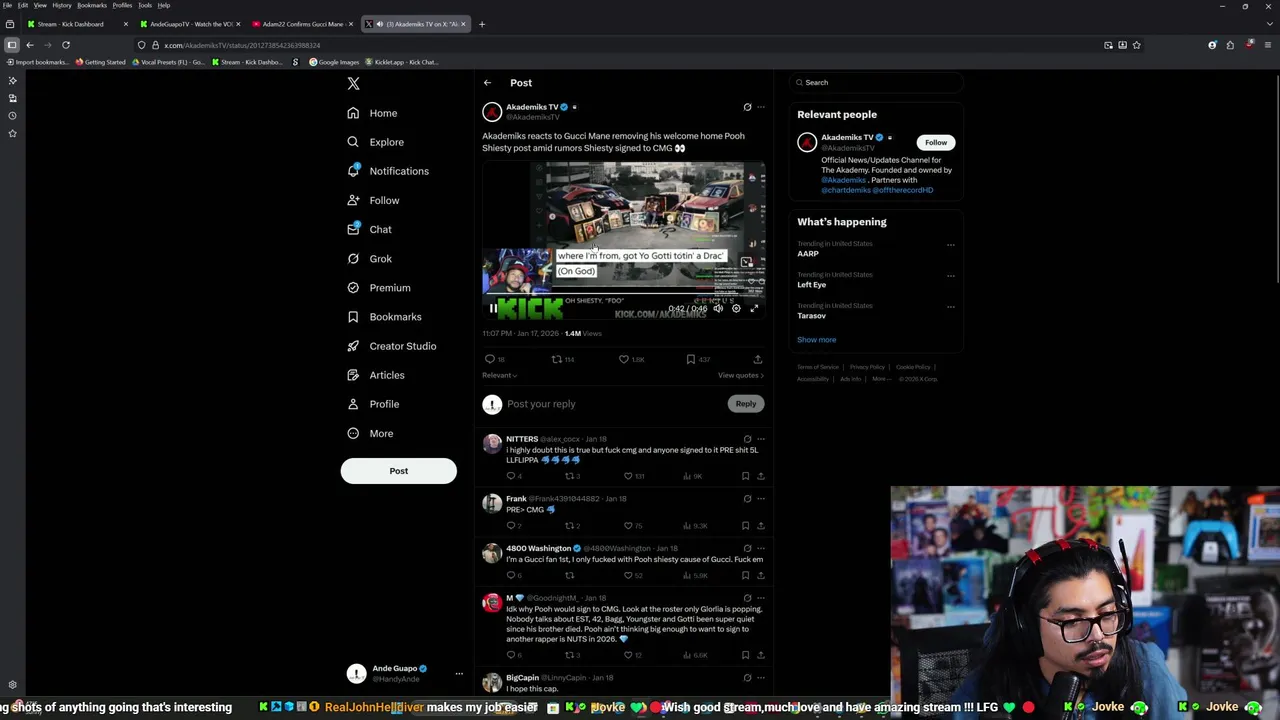Viewport: 1280px width, 720px height.
Task: Click the Reply button
Action: (x=746, y=404)
